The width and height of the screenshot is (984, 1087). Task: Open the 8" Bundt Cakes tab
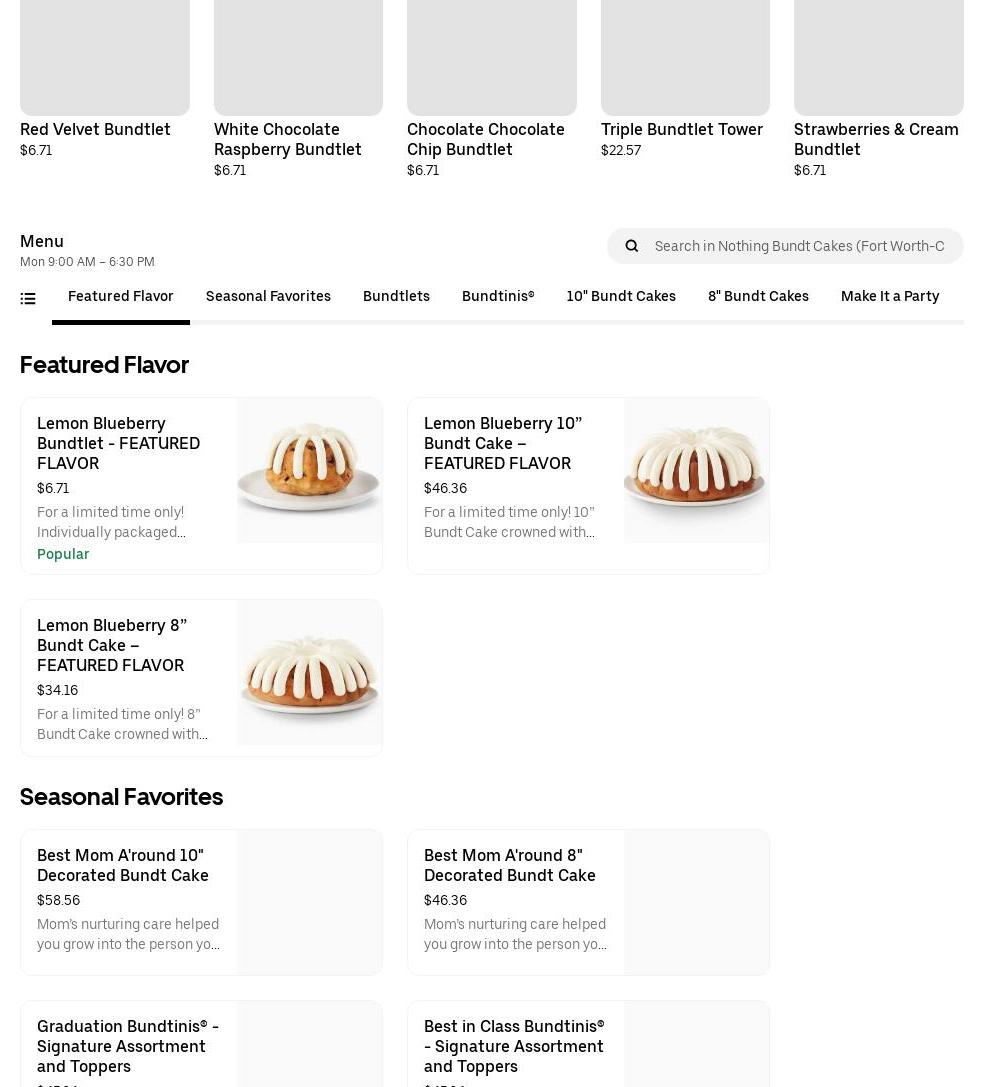(758, 296)
